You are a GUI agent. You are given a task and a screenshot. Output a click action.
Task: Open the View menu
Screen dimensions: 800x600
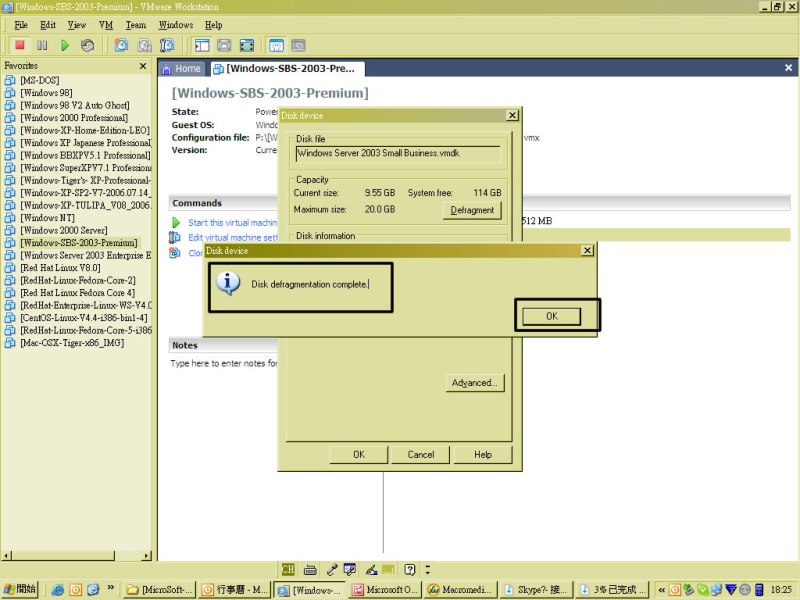click(x=77, y=25)
